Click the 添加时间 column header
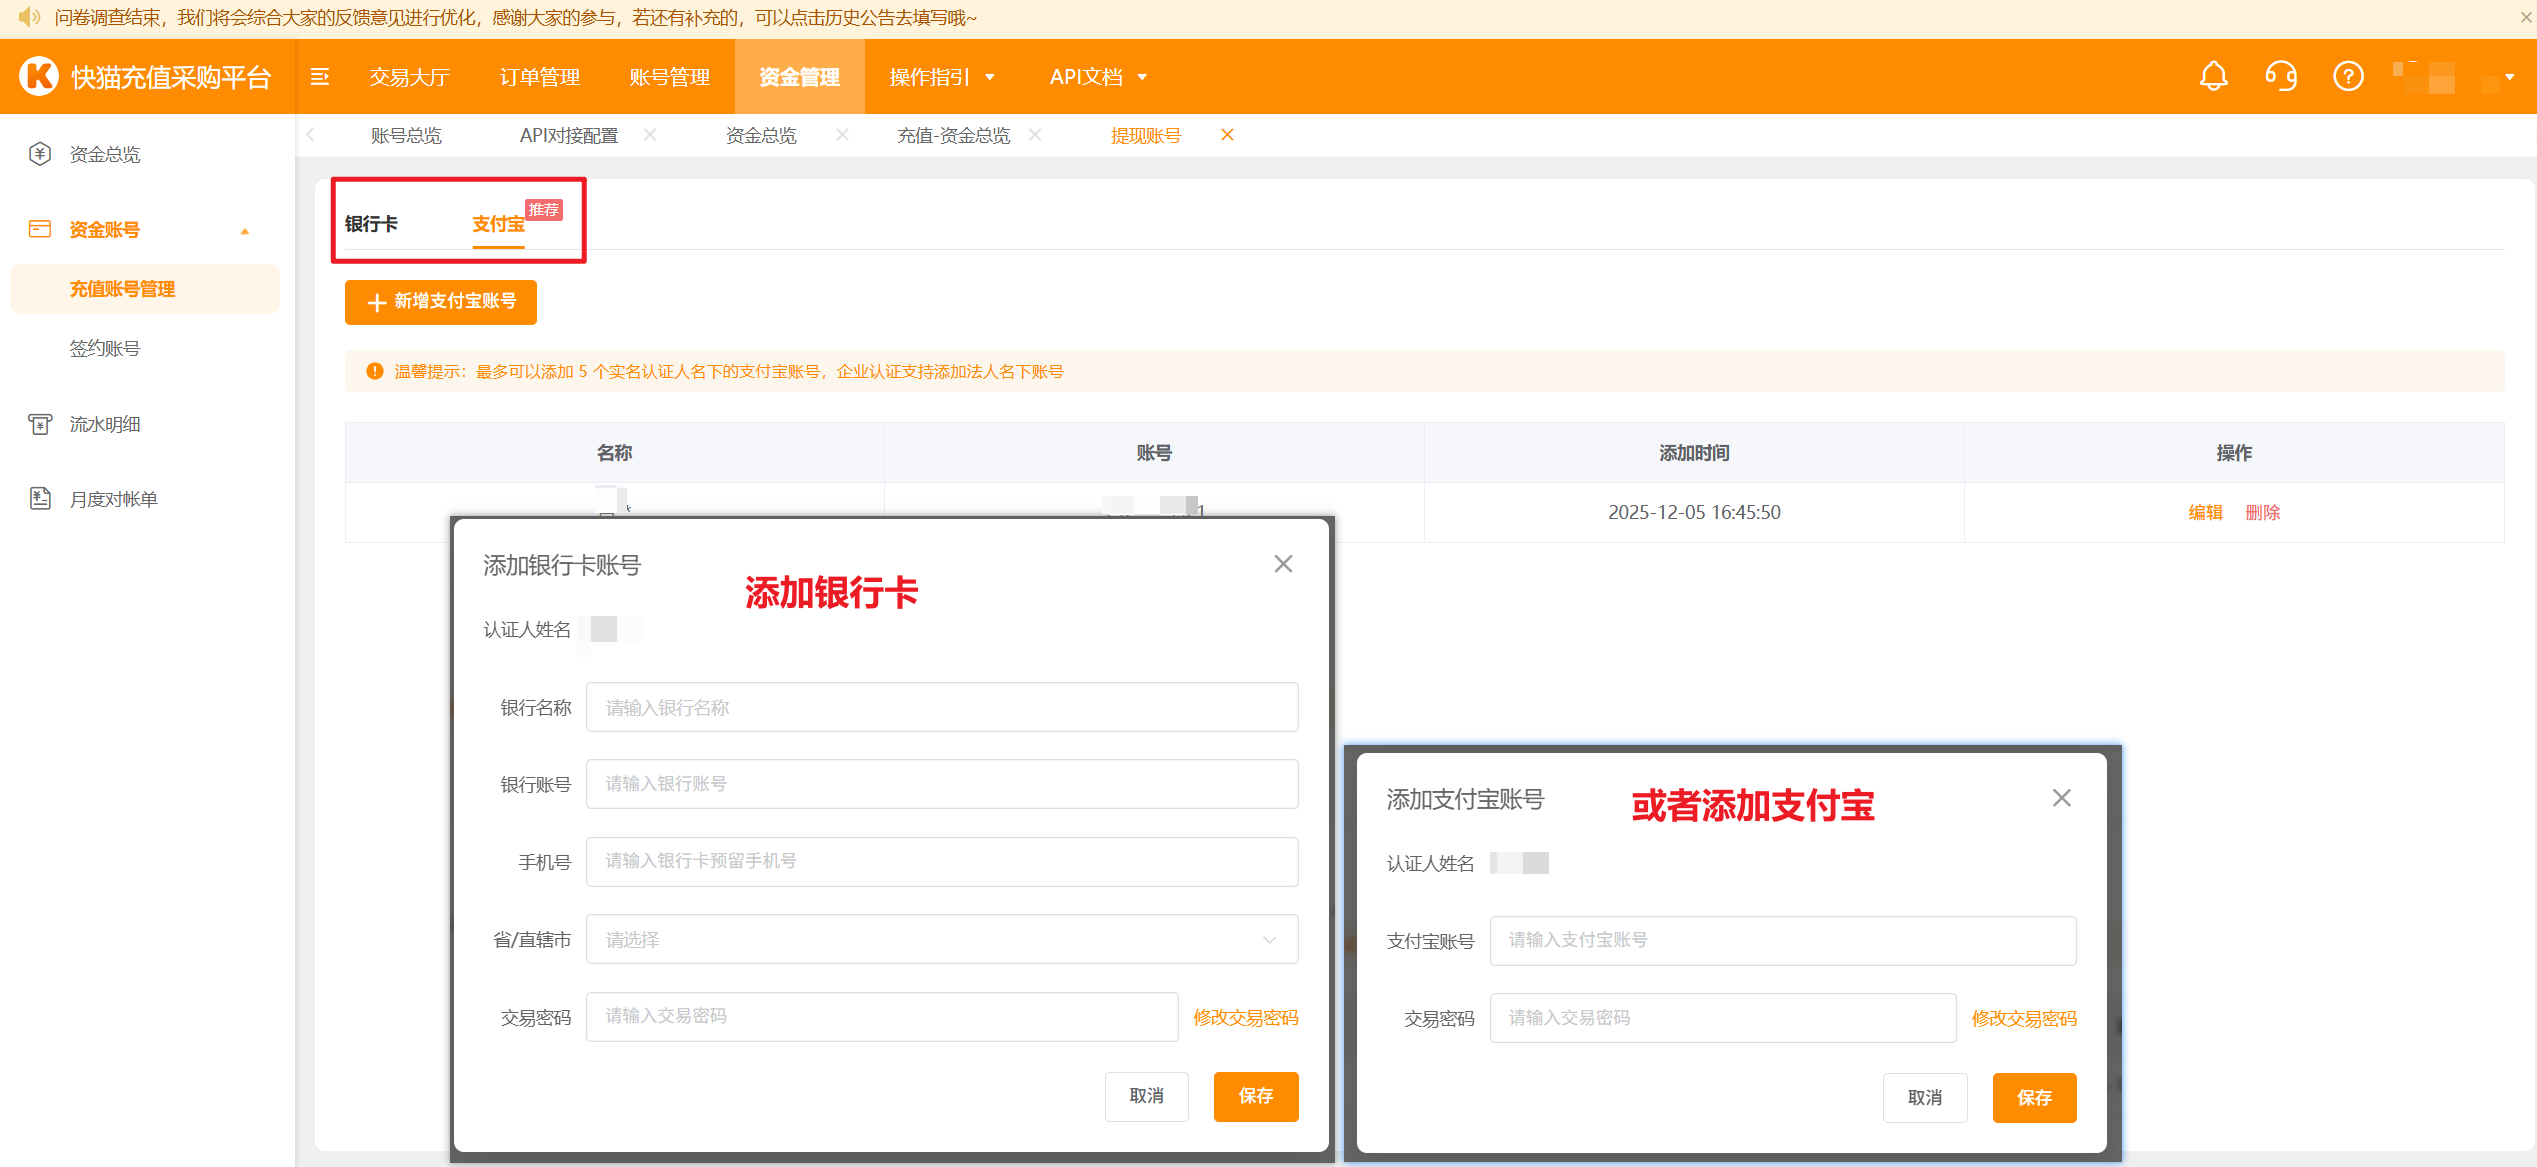 click(x=1694, y=453)
